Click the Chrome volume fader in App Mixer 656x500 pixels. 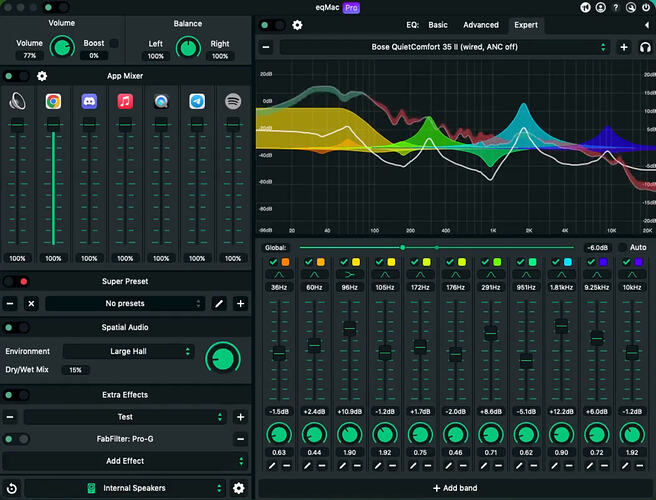coord(53,124)
